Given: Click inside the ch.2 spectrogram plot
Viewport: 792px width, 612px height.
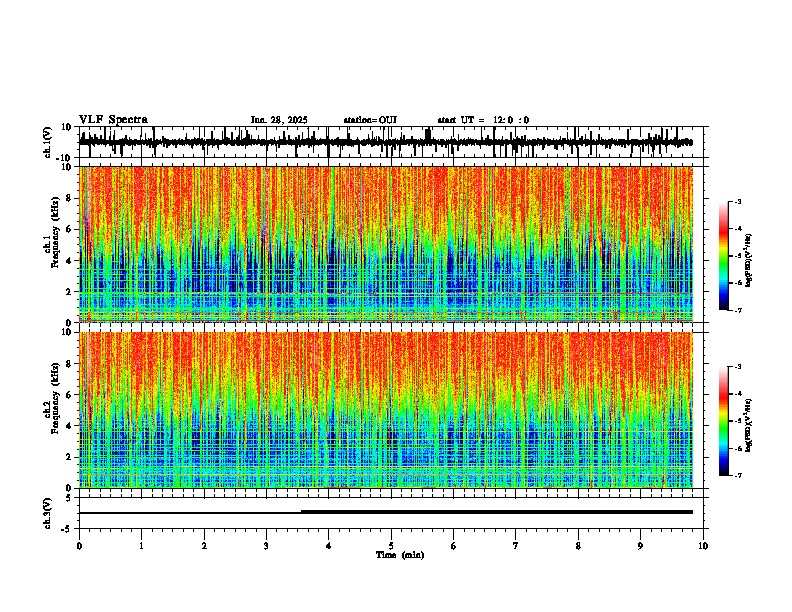Looking at the screenshot, I should (x=386, y=410).
